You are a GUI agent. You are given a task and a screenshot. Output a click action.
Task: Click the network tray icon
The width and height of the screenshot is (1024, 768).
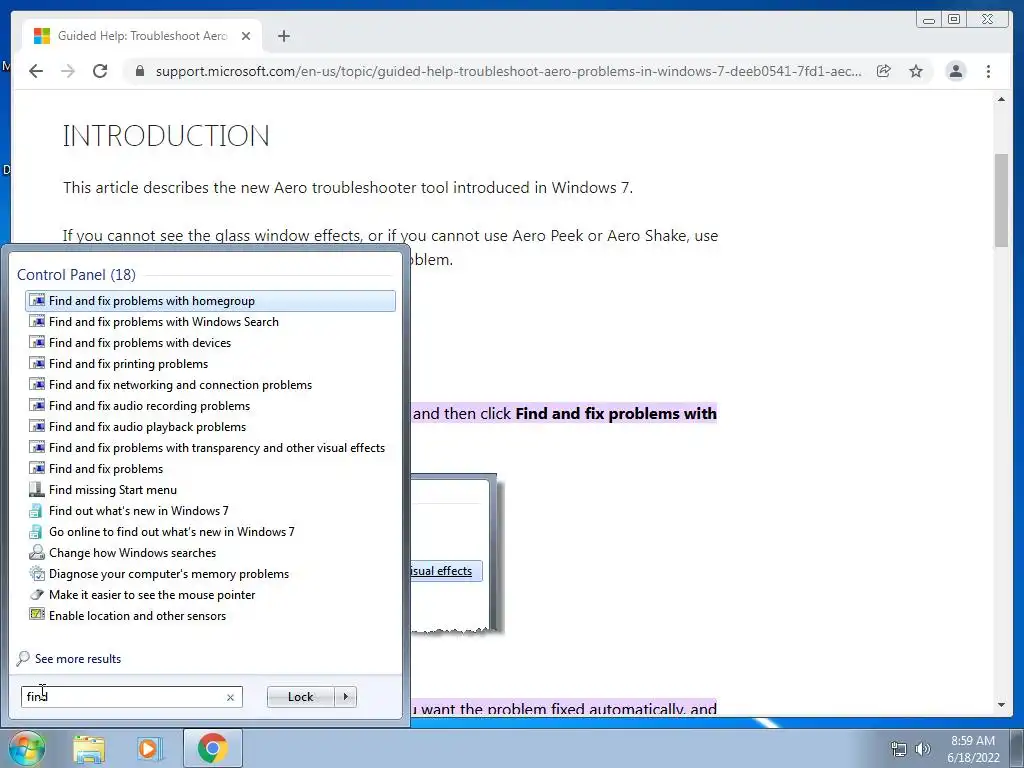coord(899,749)
